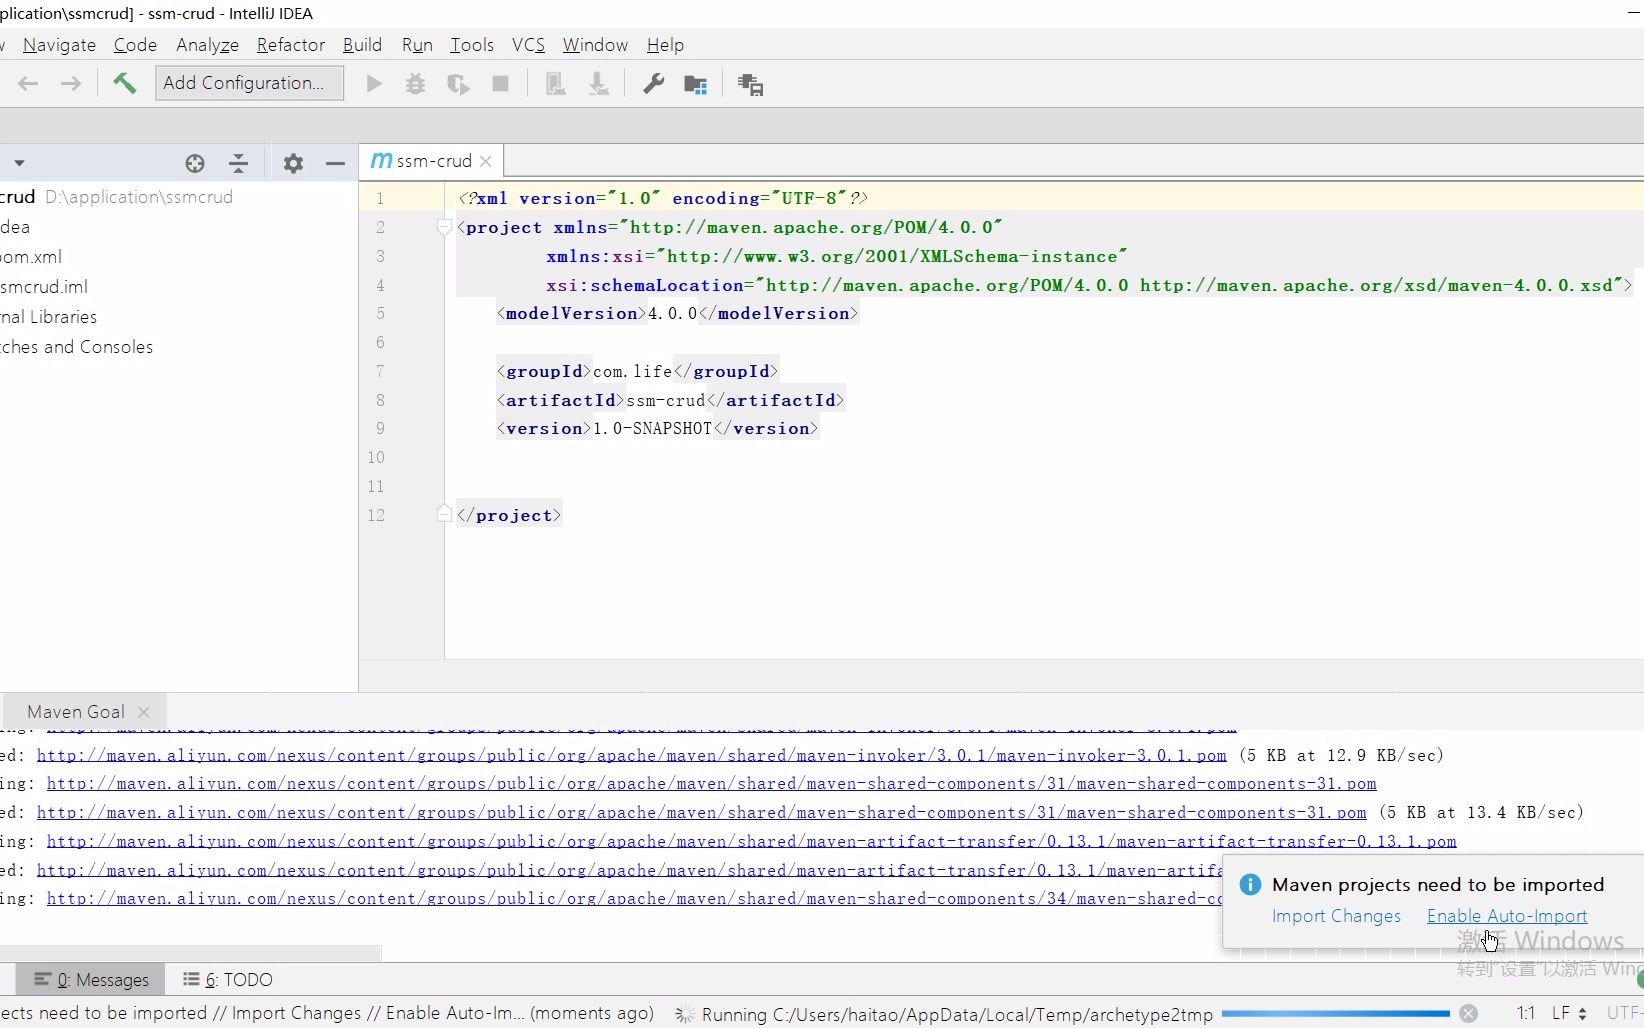The width and height of the screenshot is (1644, 1028).
Task: Click the locate/scroll from source target icon
Action: click(195, 163)
